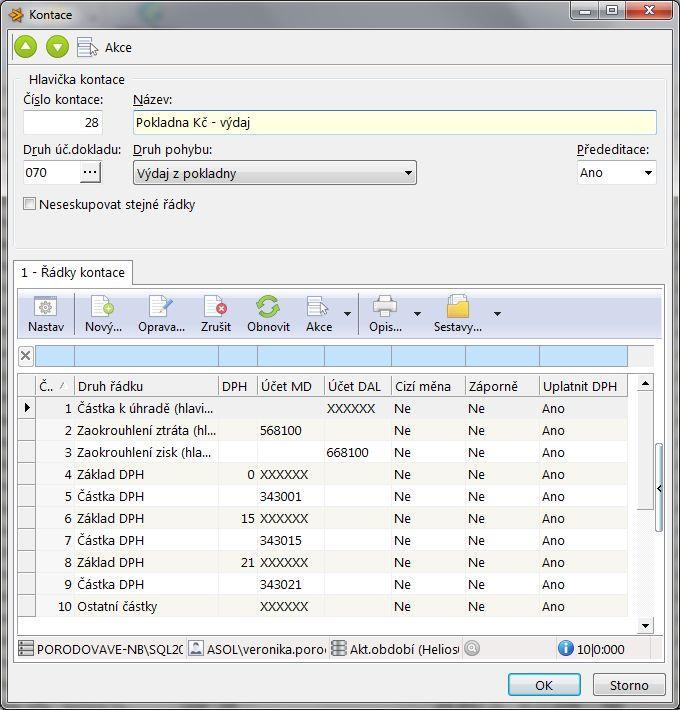Viewport: 680px width, 710px height.
Task: Click the blue info icon in status bar
Action: click(x=565, y=648)
